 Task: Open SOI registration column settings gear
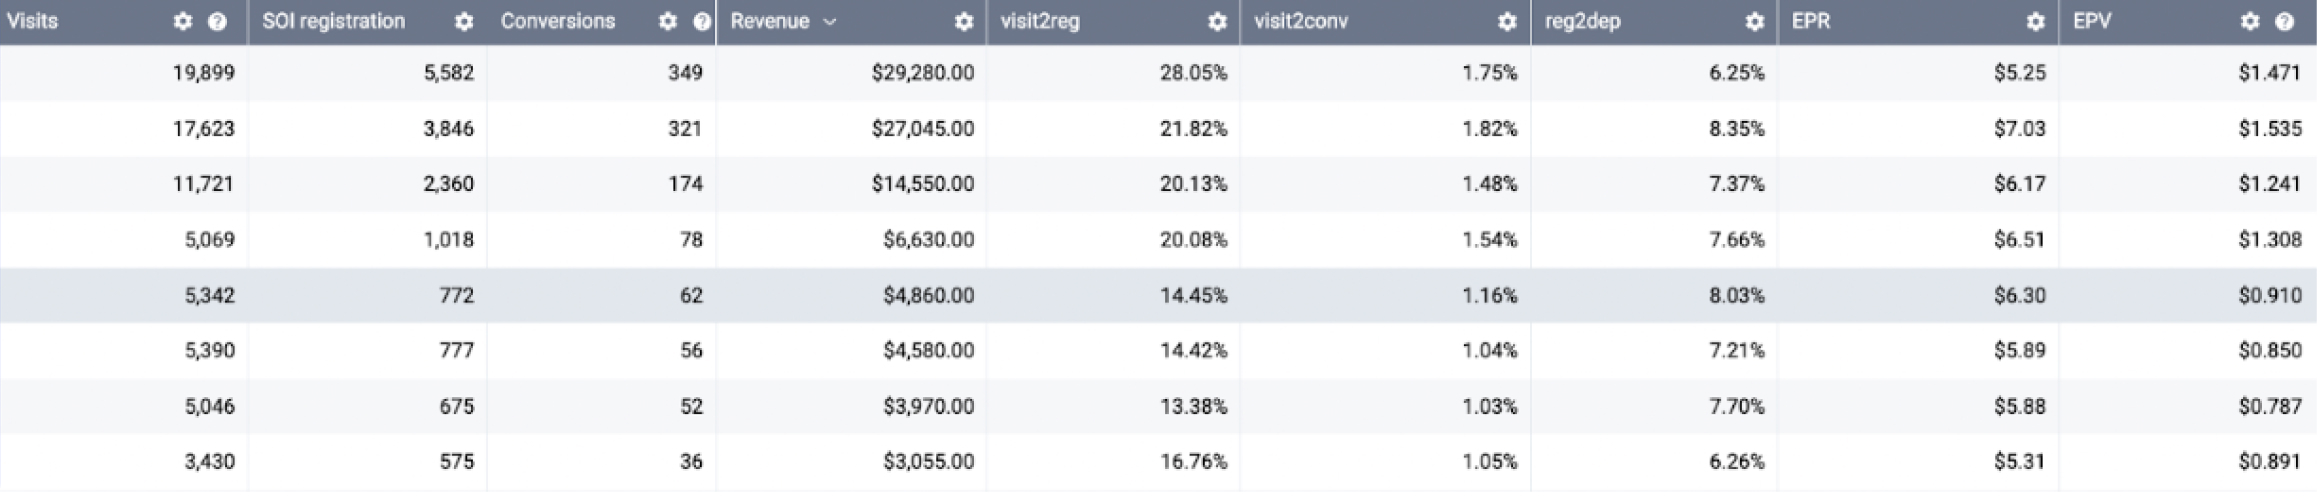(464, 22)
